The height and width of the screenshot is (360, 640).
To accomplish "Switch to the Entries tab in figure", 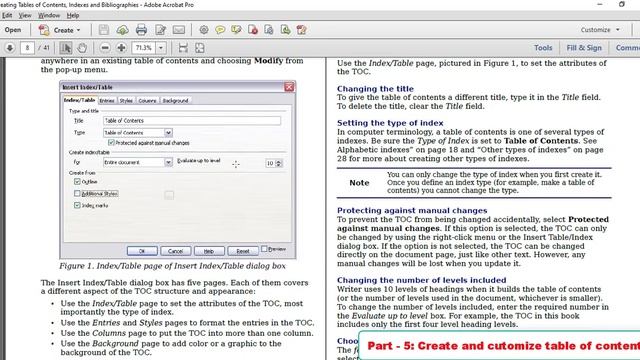I will 107,100.
